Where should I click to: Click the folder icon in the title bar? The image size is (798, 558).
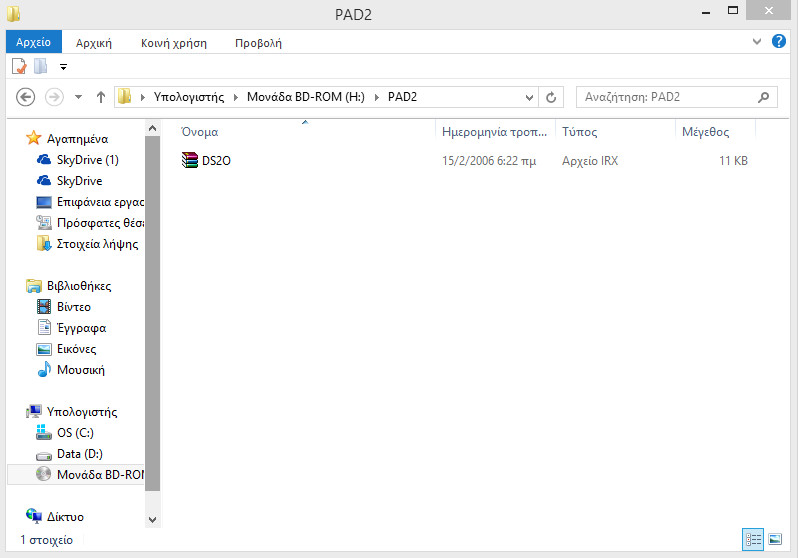[x=13, y=13]
